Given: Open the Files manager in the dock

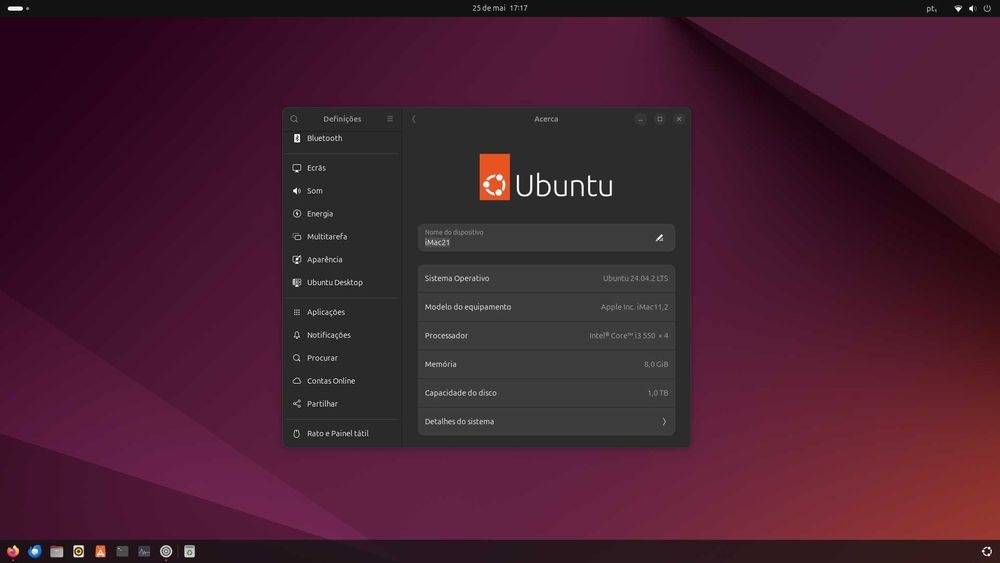Looking at the screenshot, I should [x=57, y=552].
